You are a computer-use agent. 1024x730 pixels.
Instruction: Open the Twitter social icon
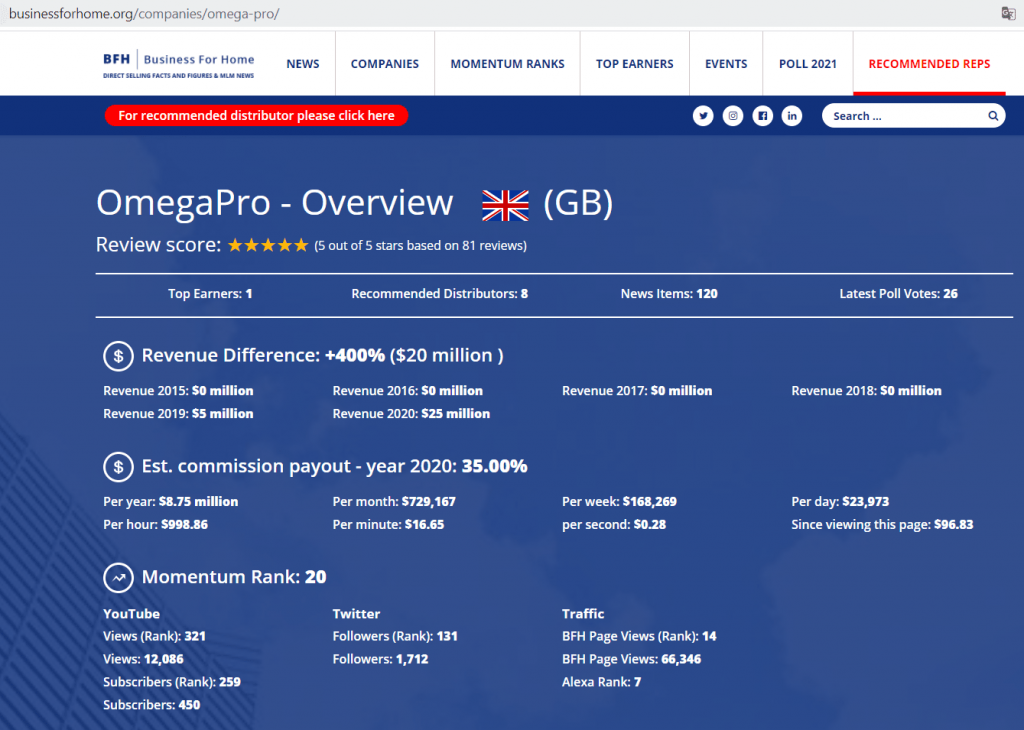click(703, 116)
